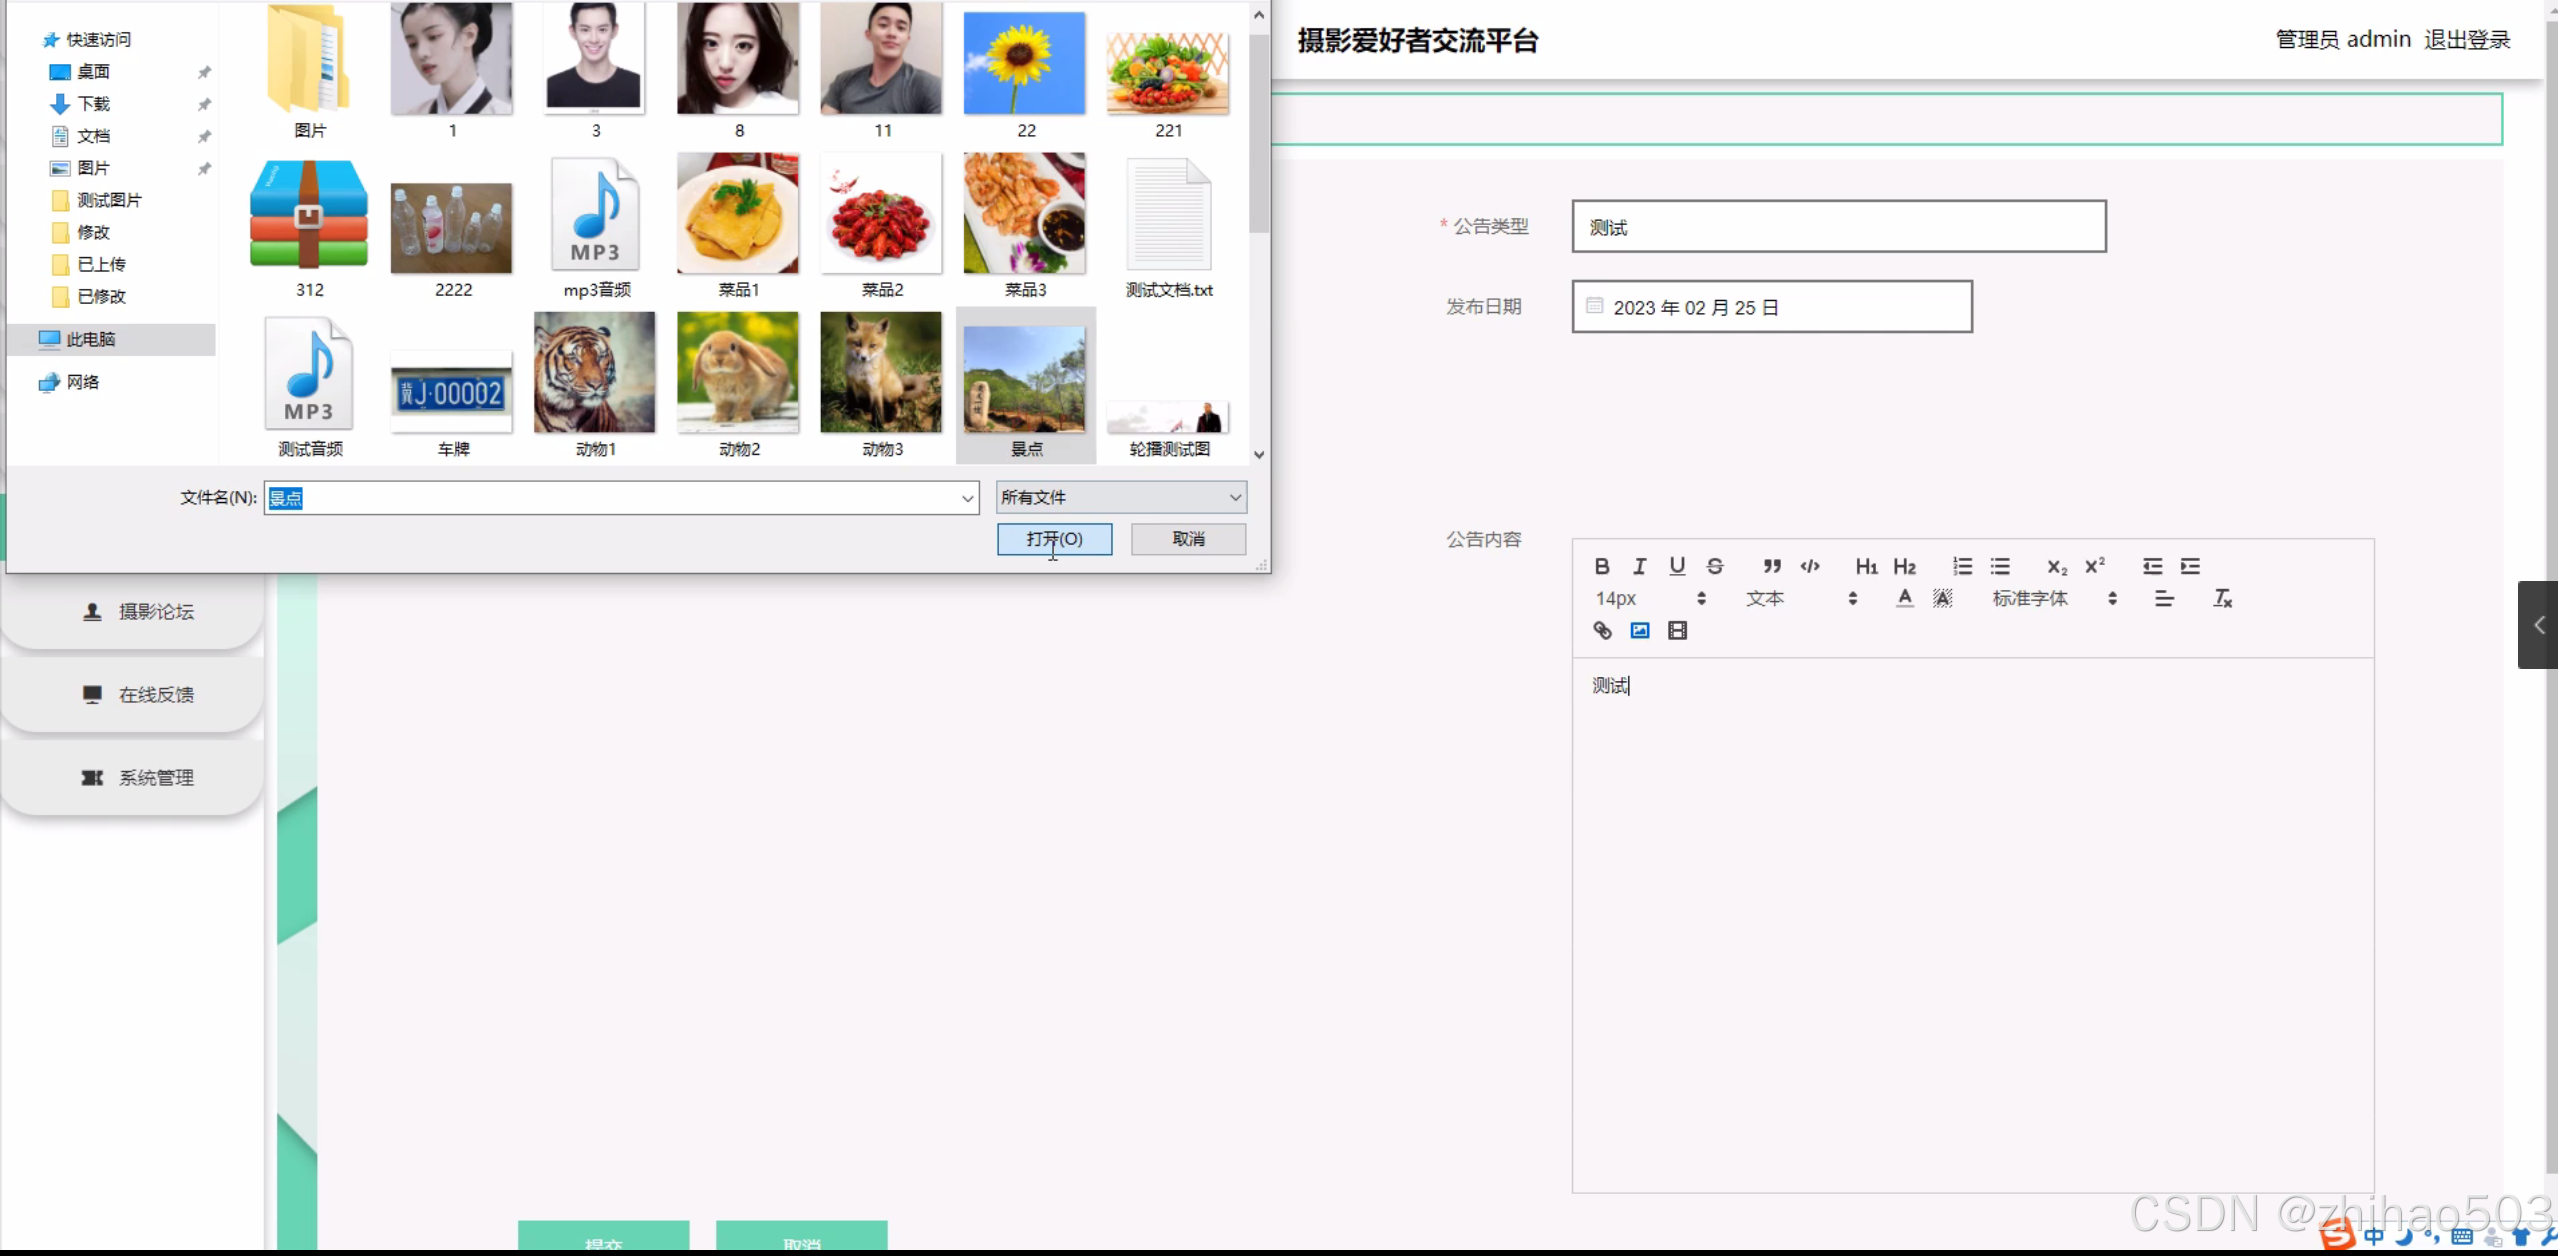
Task: Toggle italic formatting in editor
Action: [x=1639, y=566]
